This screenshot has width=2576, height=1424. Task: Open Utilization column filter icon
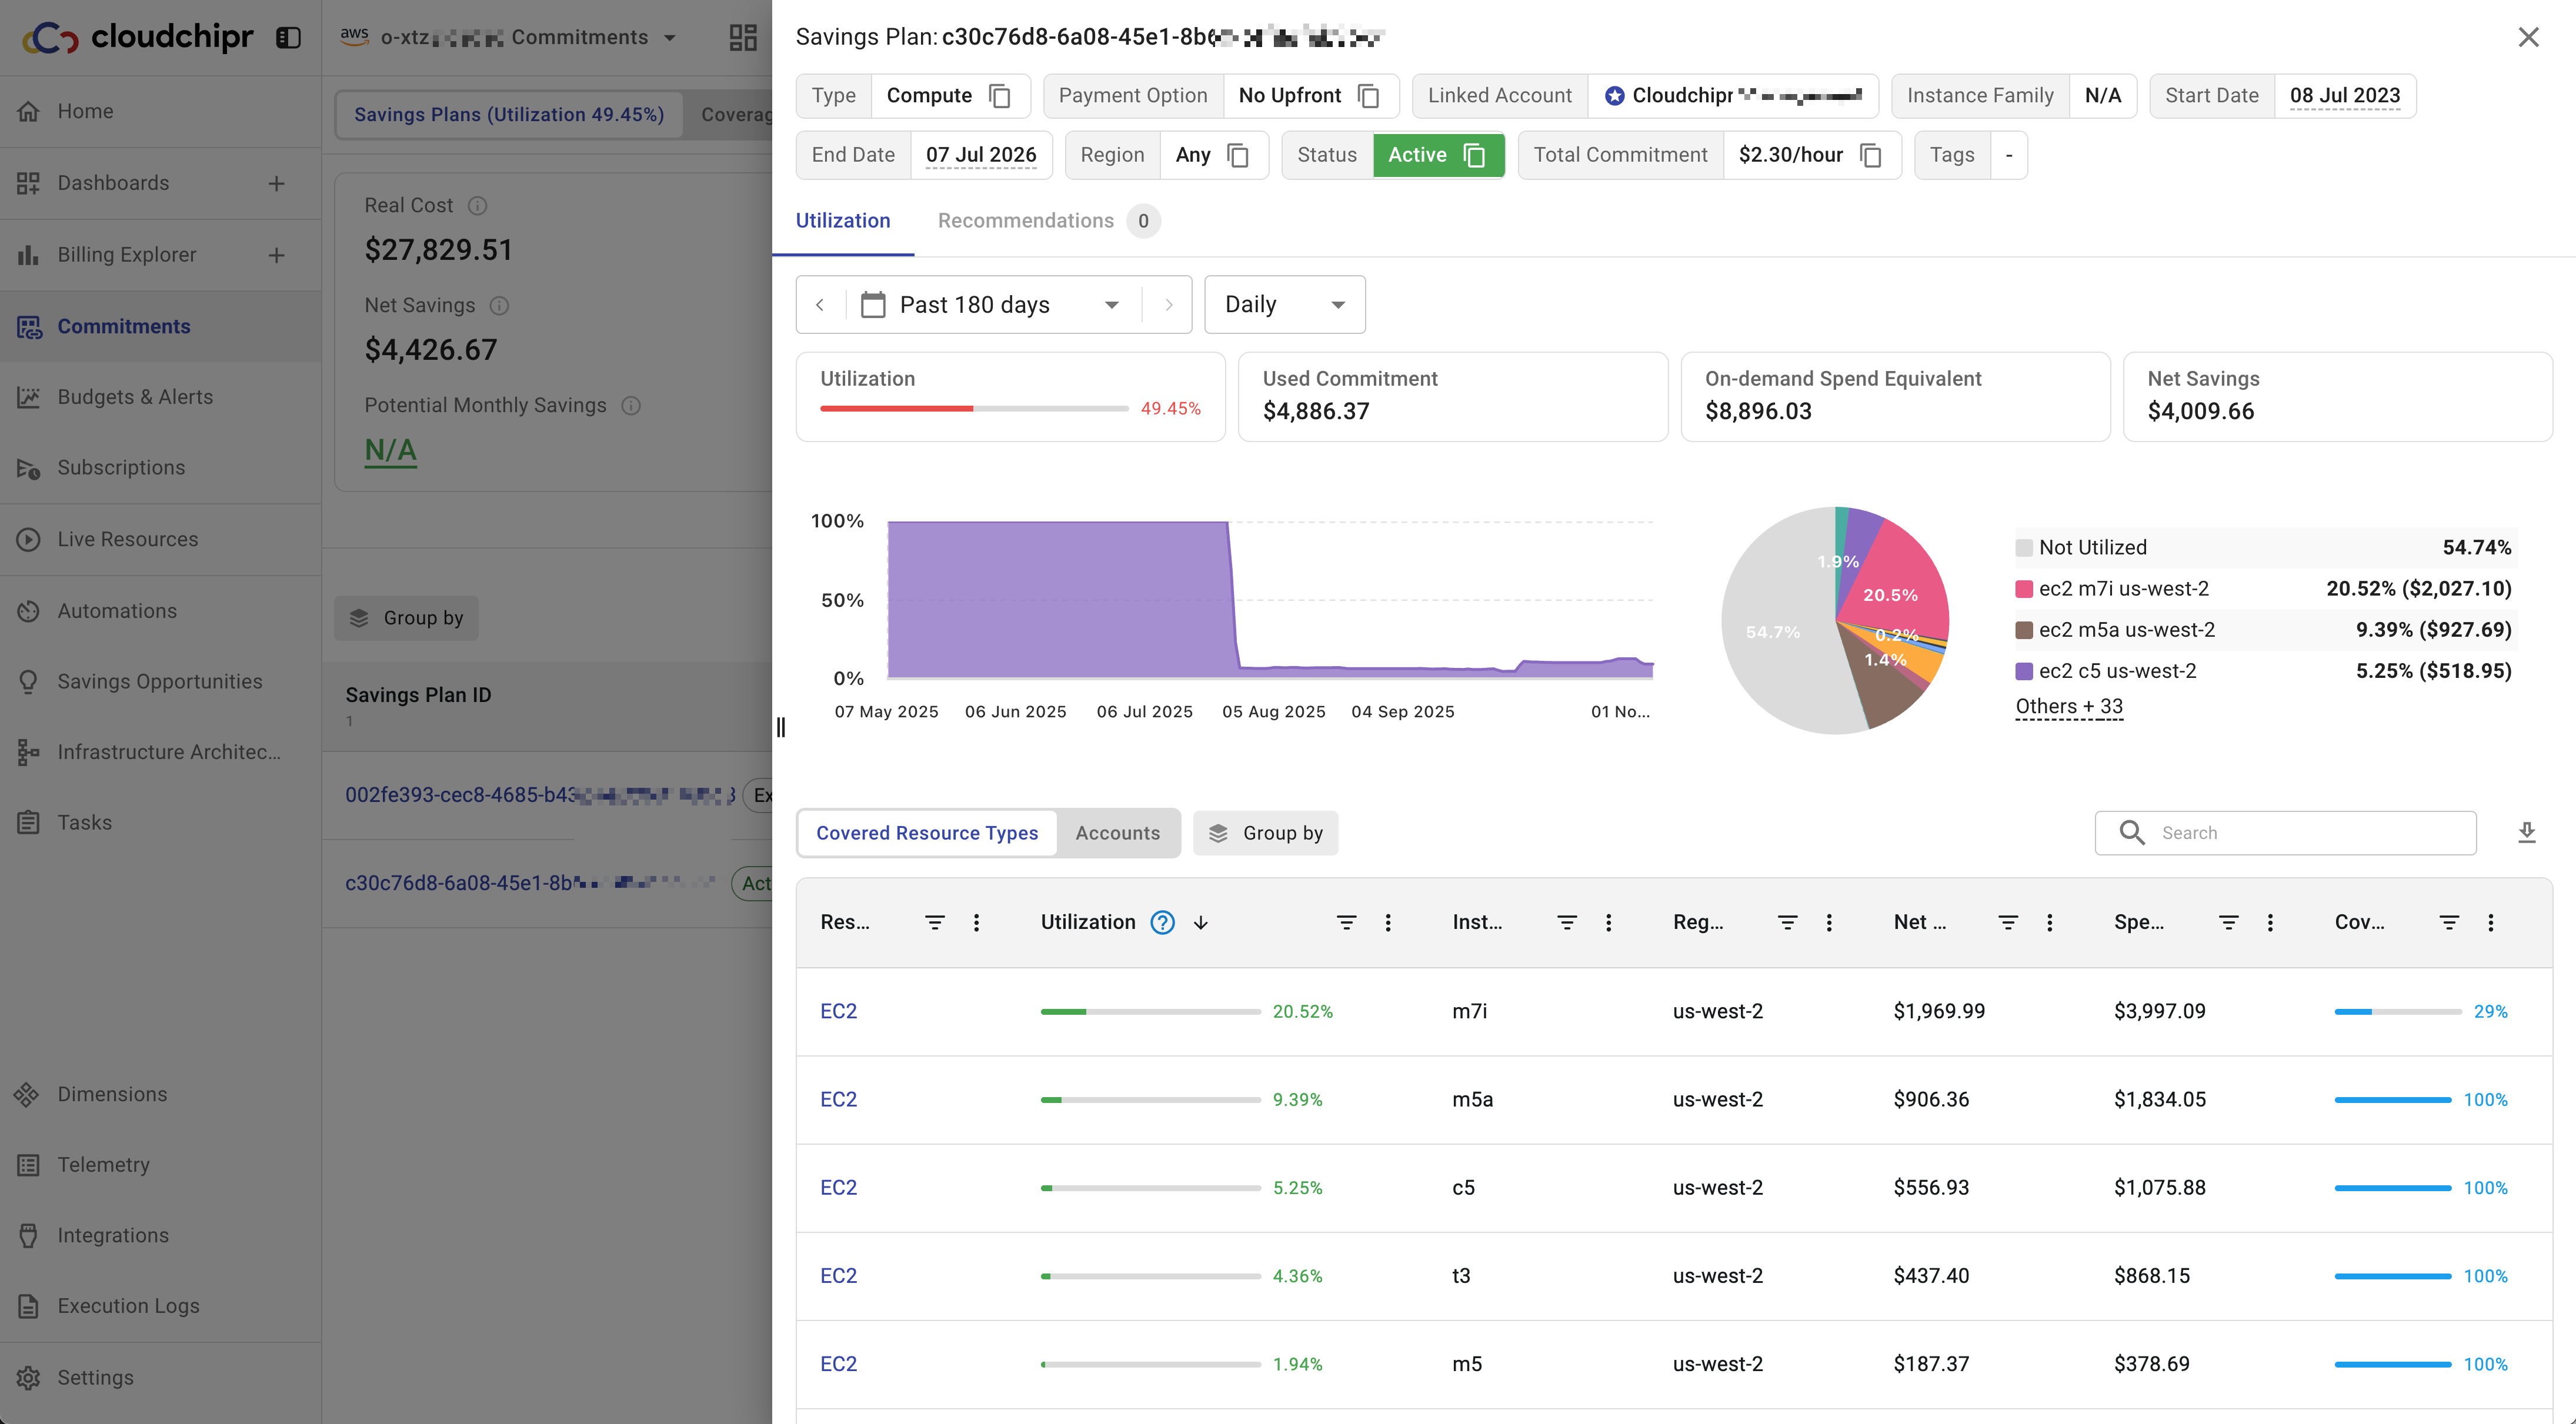(x=1346, y=922)
